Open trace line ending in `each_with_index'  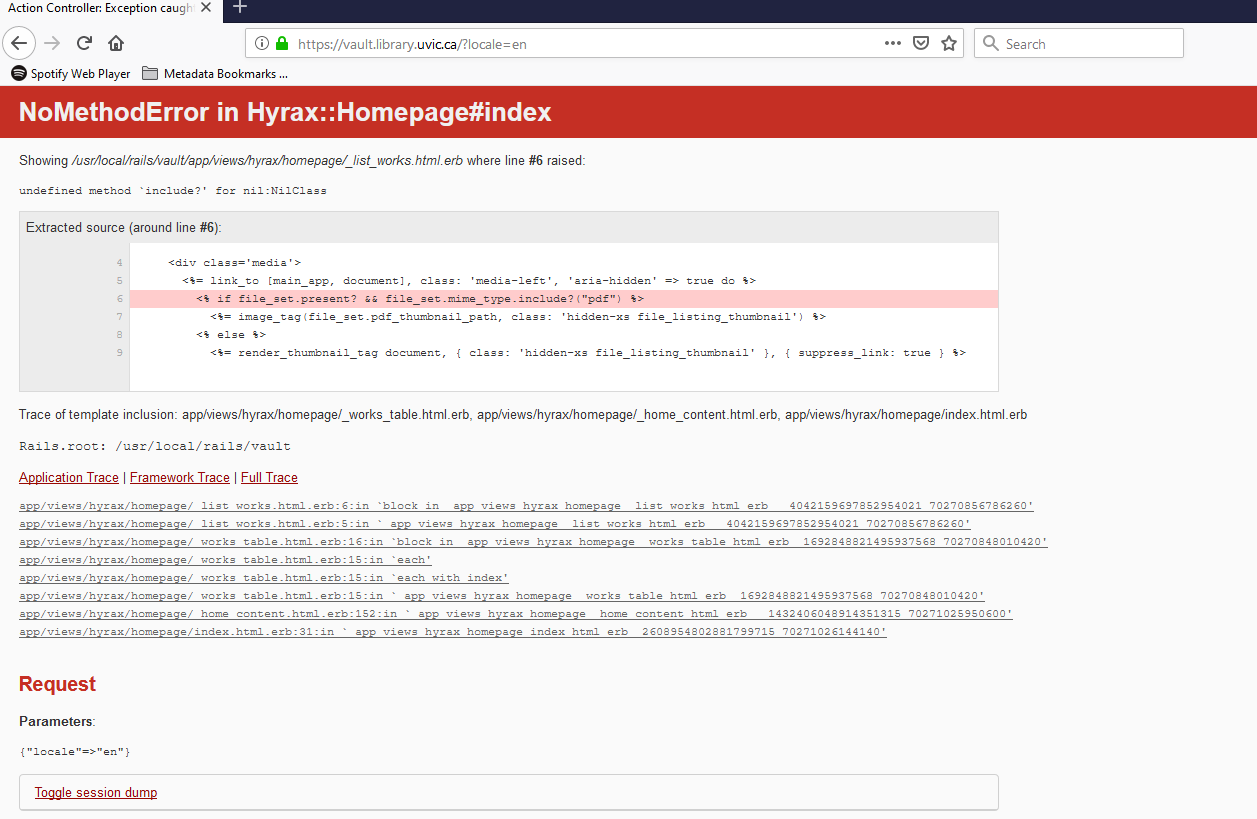click(x=264, y=578)
